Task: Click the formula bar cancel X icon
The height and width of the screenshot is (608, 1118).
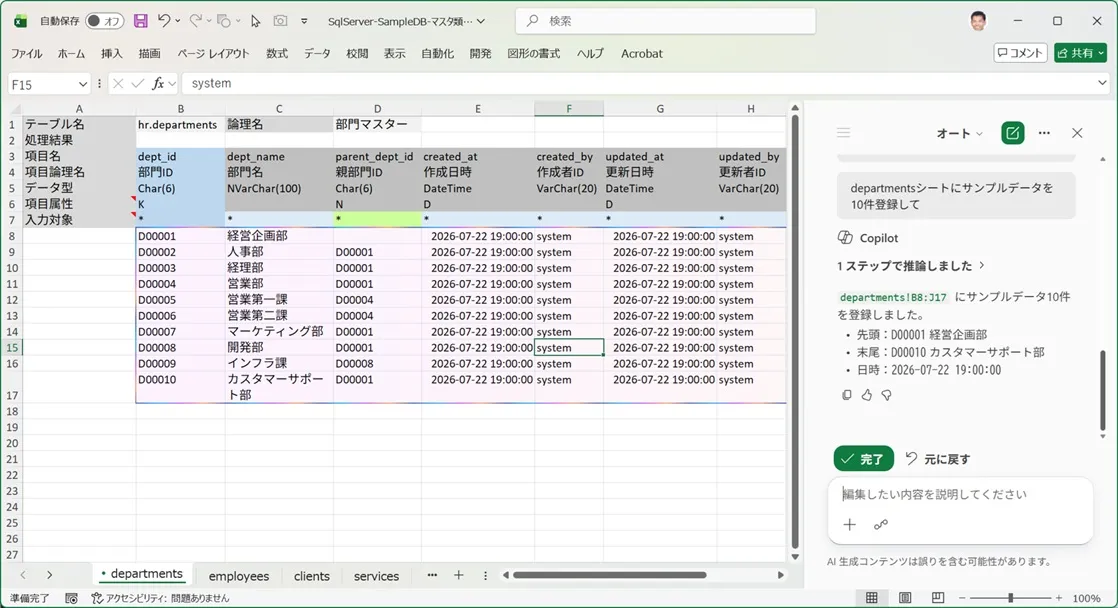Action: [118, 83]
